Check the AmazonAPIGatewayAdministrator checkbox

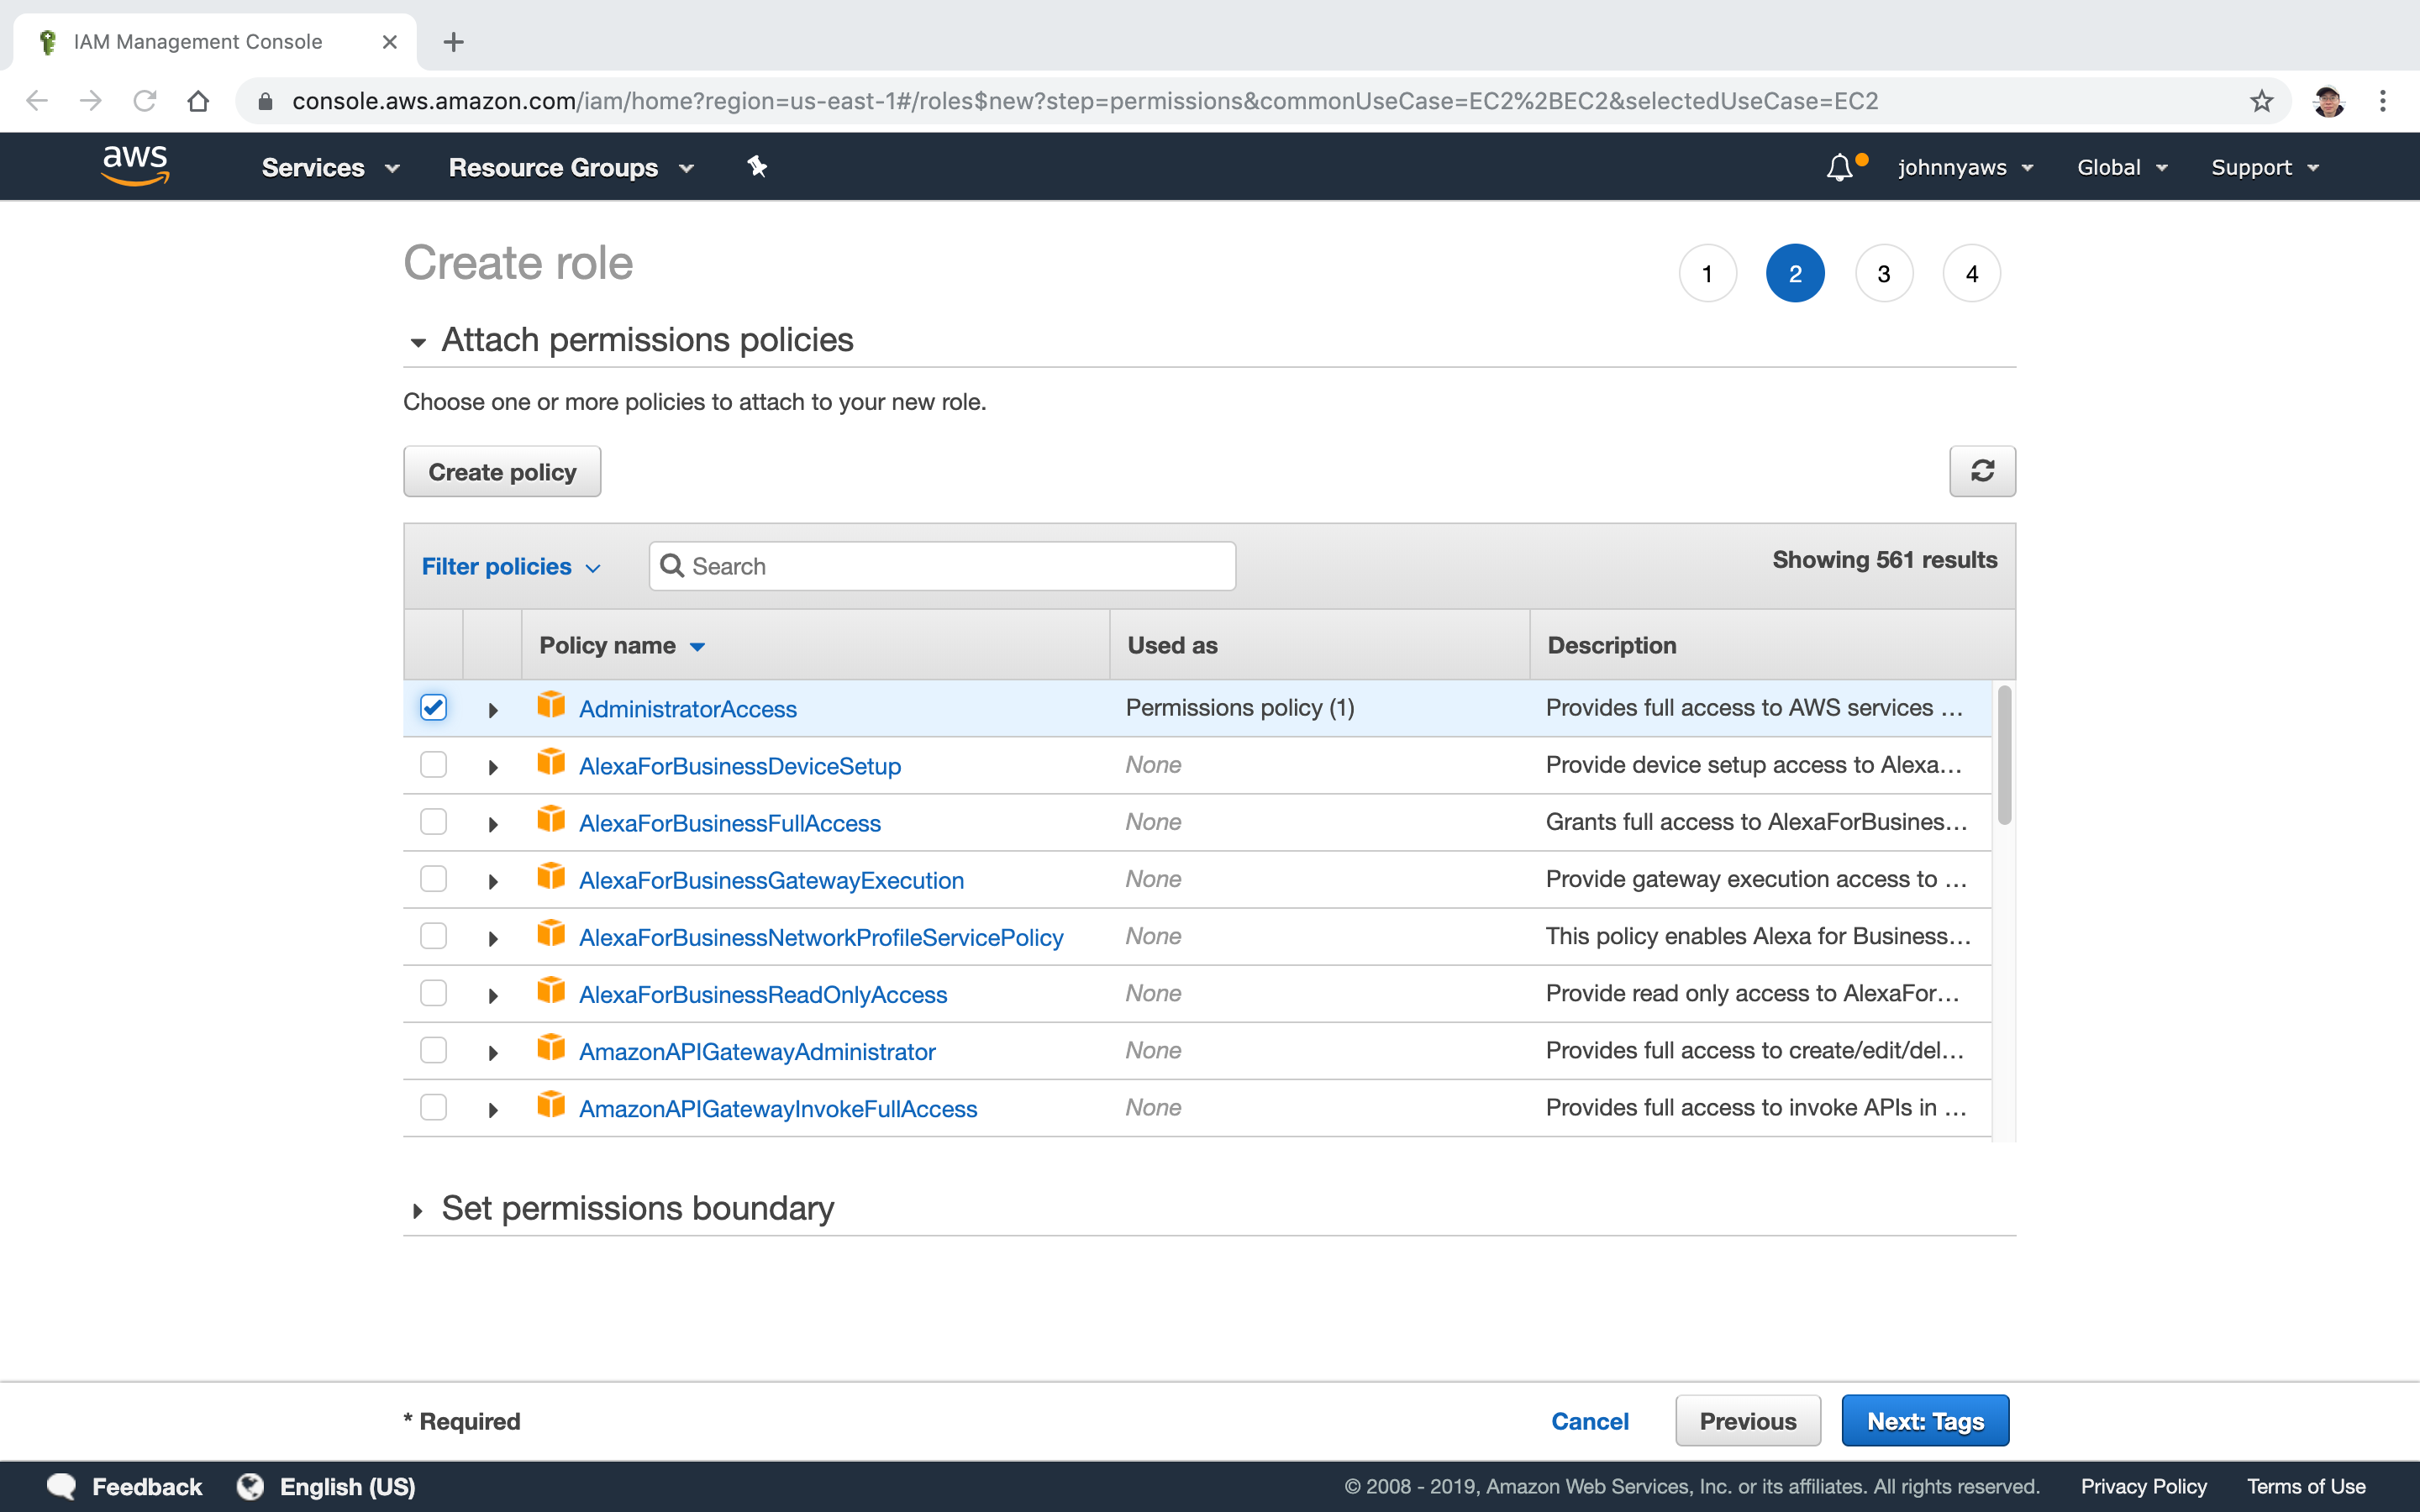433,1049
